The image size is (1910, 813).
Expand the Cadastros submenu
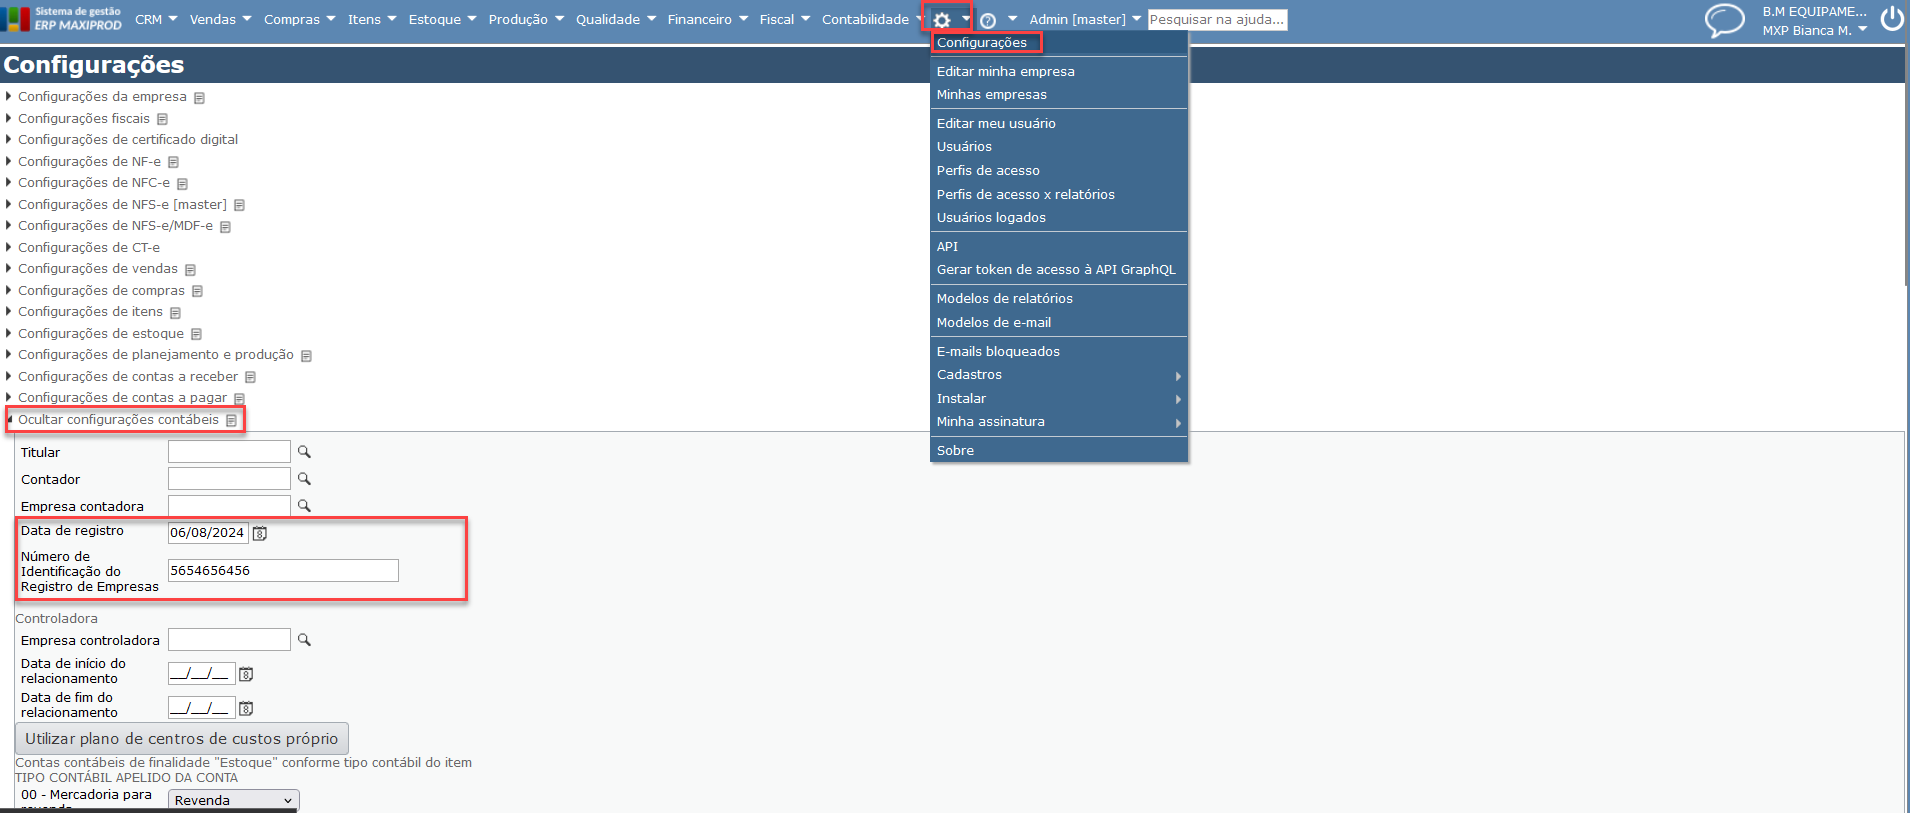pyautogui.click(x=1059, y=375)
